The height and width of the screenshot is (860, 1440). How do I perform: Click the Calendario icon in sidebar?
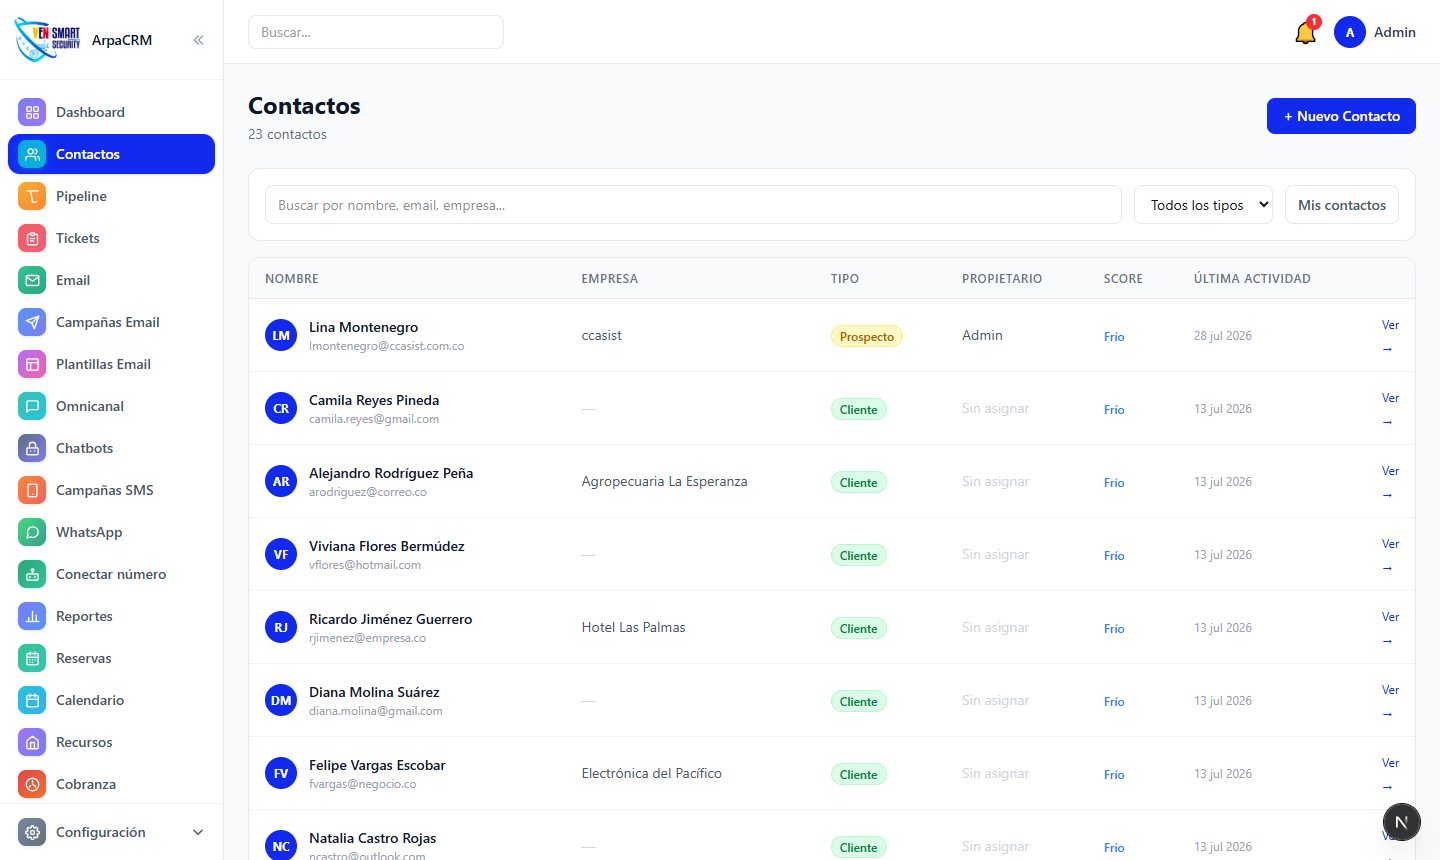(32, 700)
